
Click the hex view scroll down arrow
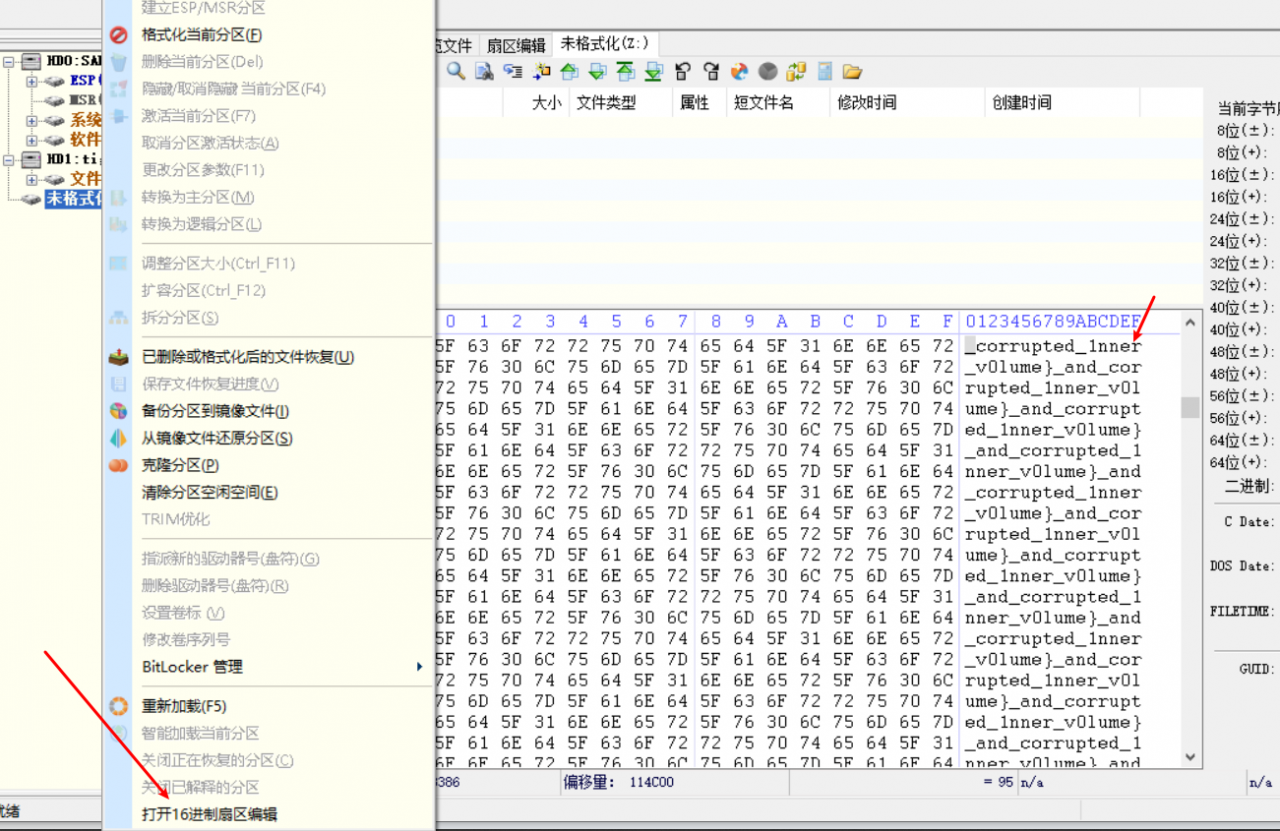(1190, 757)
